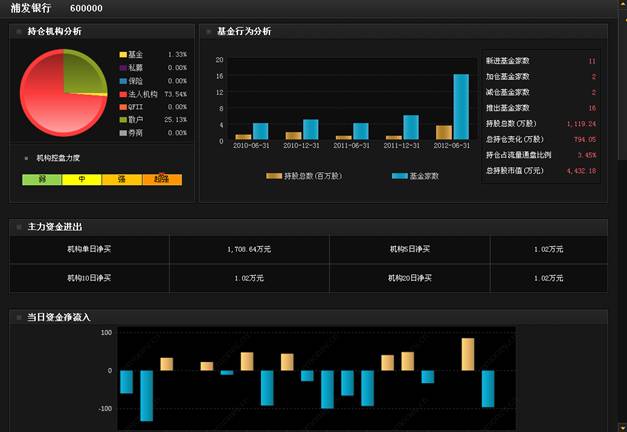Click the 2010-06-31 date label on chart axis
This screenshot has width=627, height=432.
(x=252, y=146)
